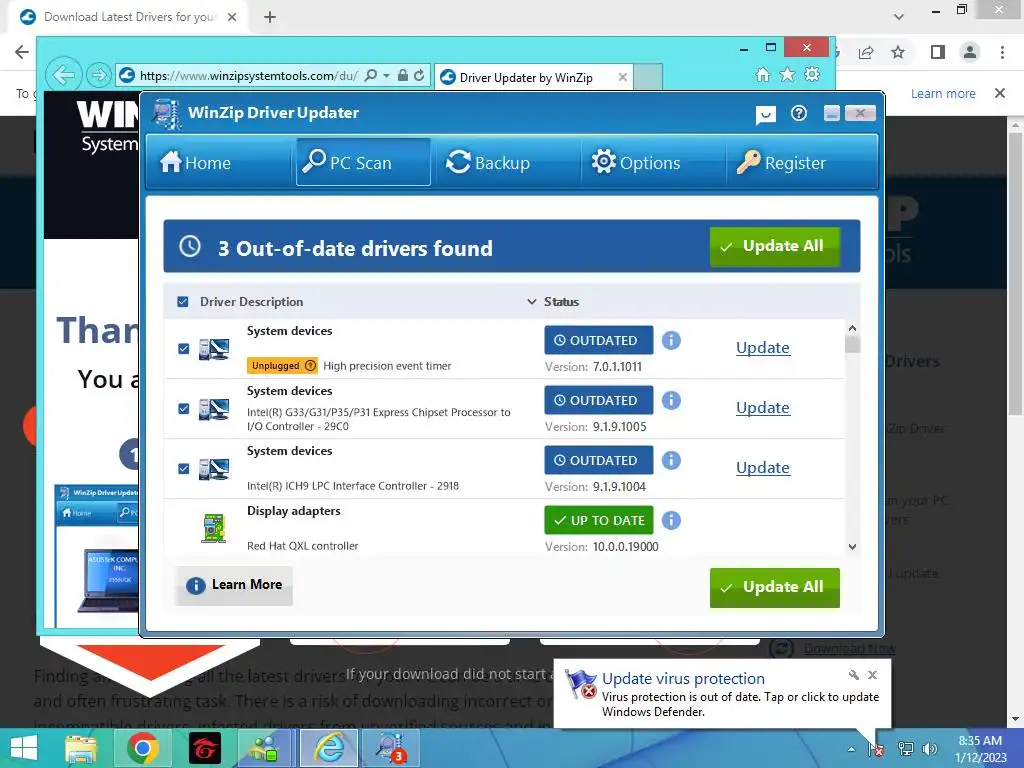Go forward in the Internet Explorer window
This screenshot has width=1024, height=768.
click(x=99, y=75)
